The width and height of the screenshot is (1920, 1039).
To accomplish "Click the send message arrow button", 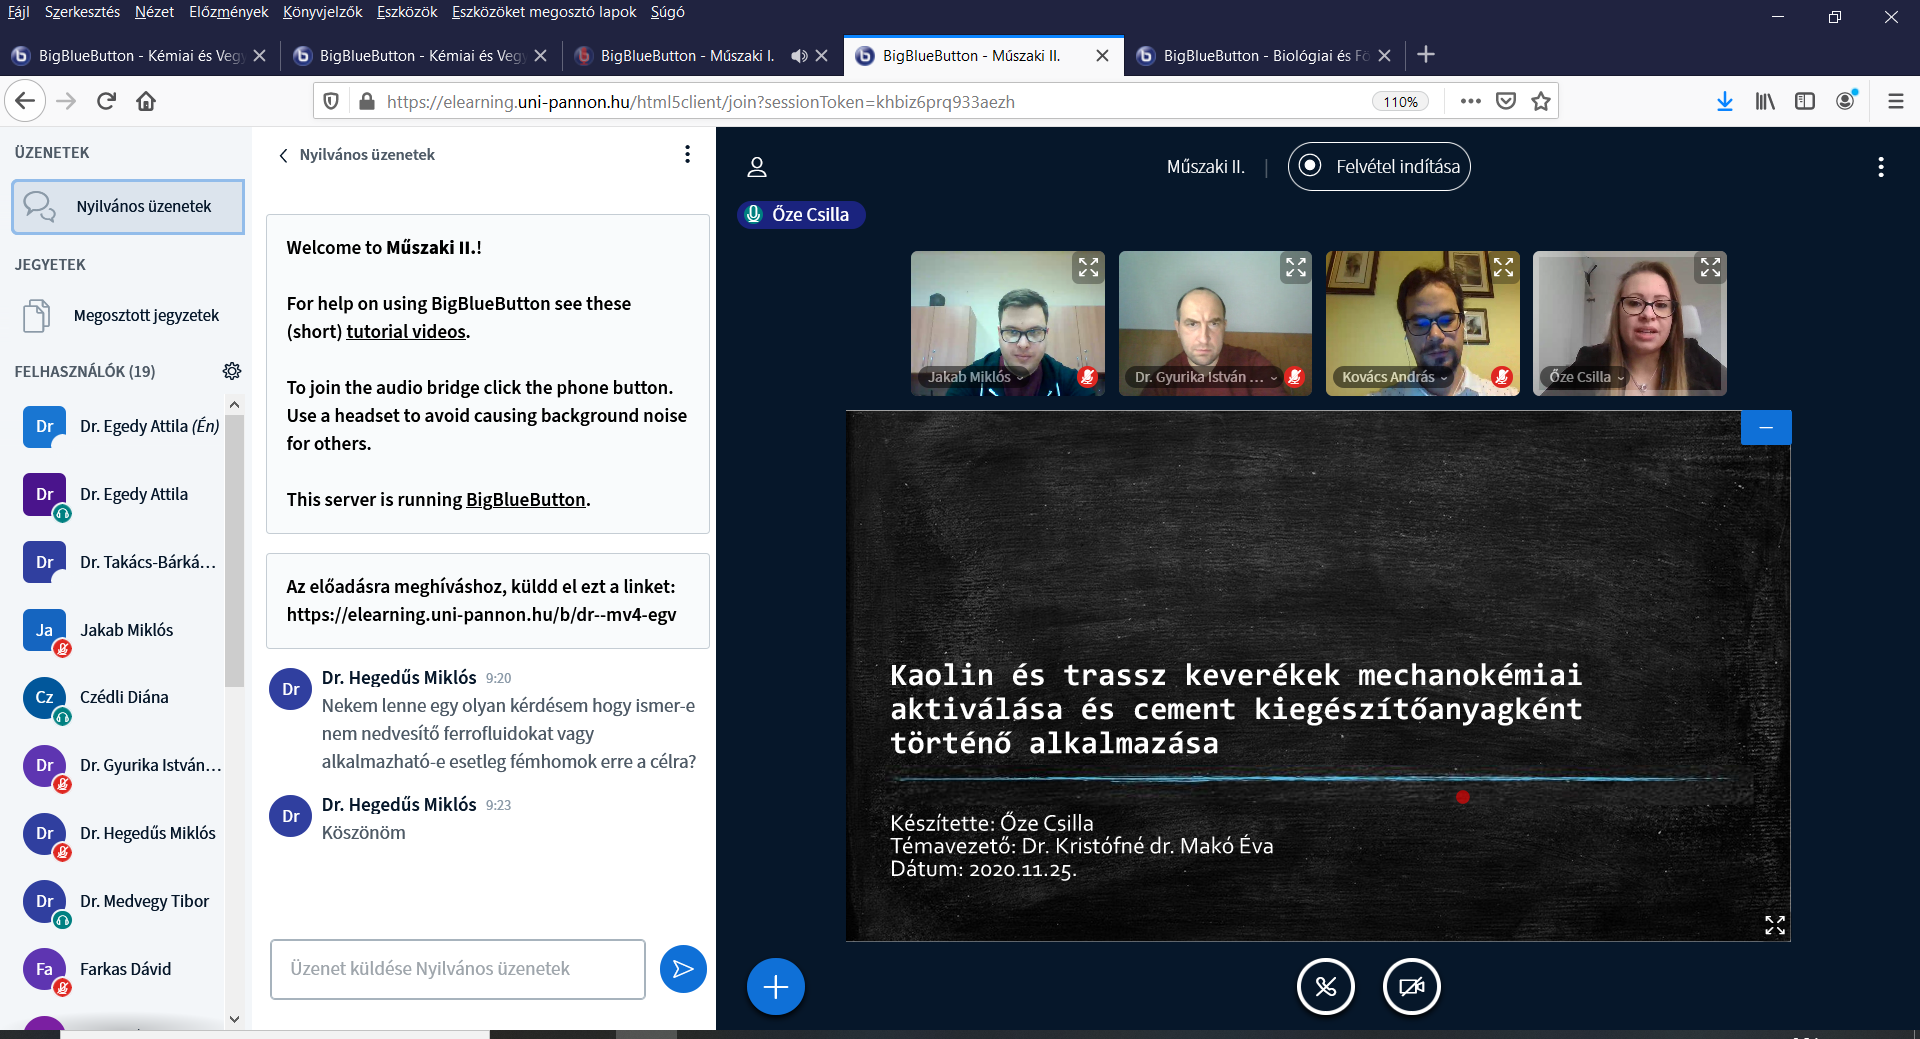I will coord(683,969).
